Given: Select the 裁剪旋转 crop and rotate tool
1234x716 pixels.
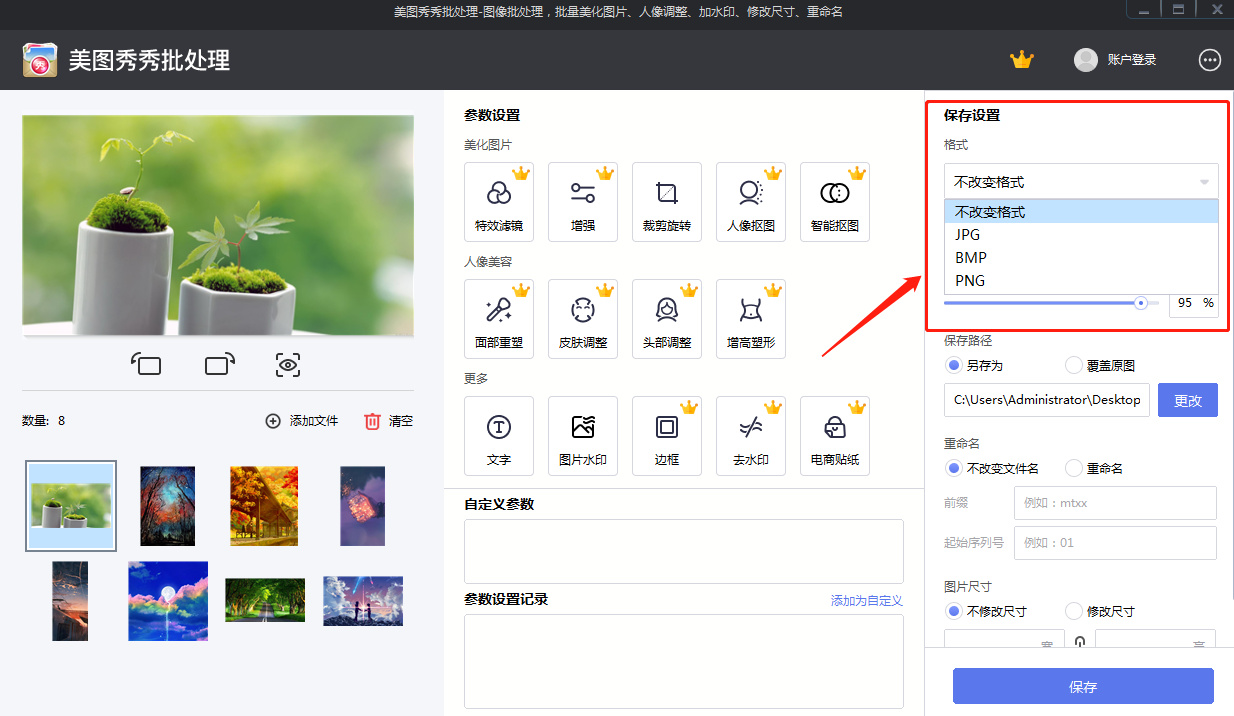Looking at the screenshot, I should click(x=667, y=202).
